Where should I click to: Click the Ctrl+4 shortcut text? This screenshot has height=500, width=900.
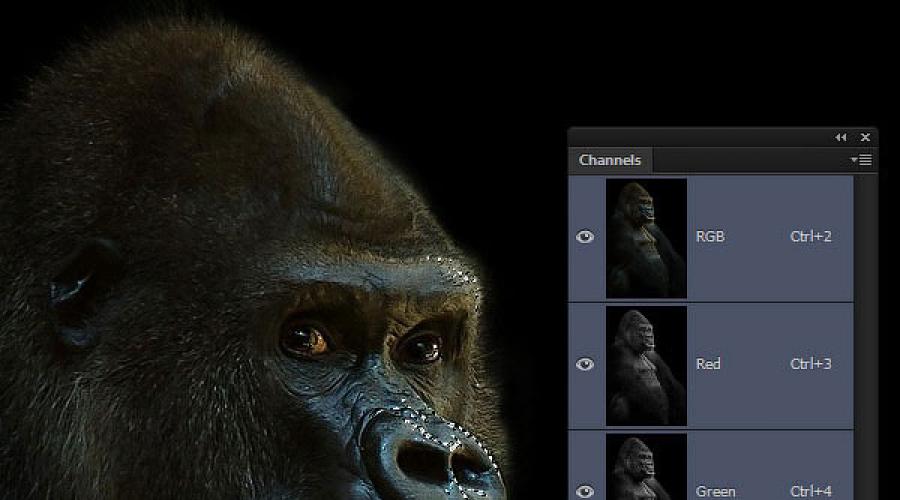[810, 491]
